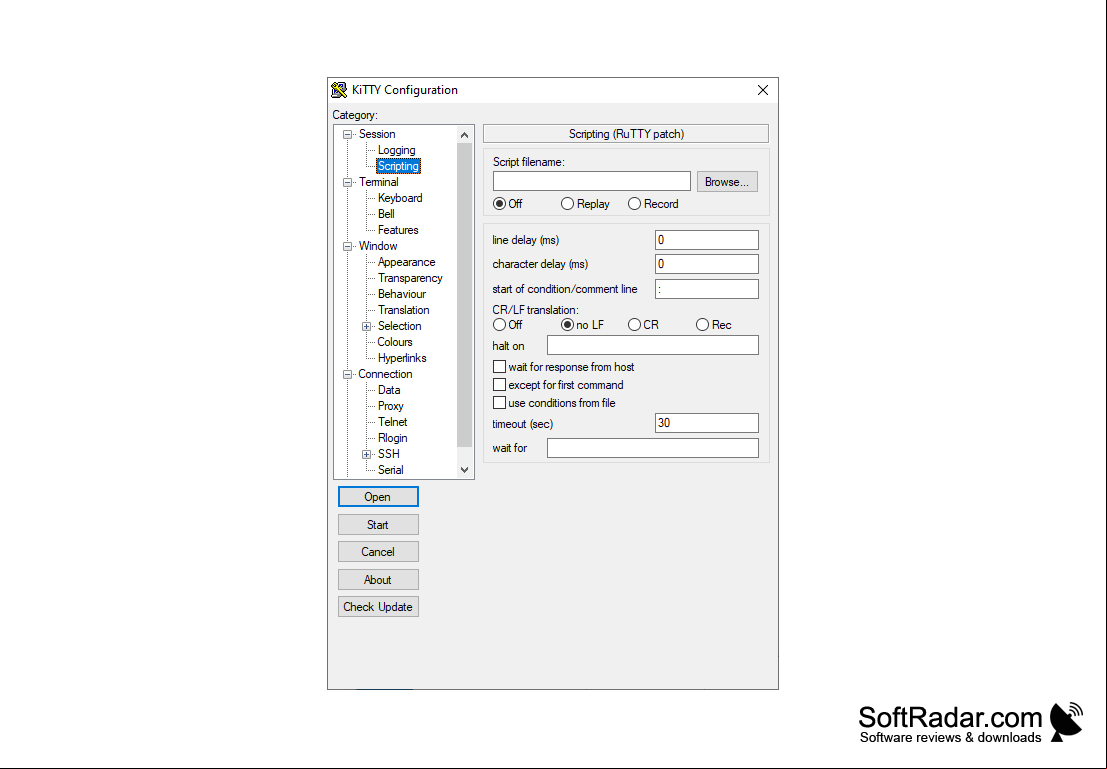Select the Scripting category

[398, 166]
